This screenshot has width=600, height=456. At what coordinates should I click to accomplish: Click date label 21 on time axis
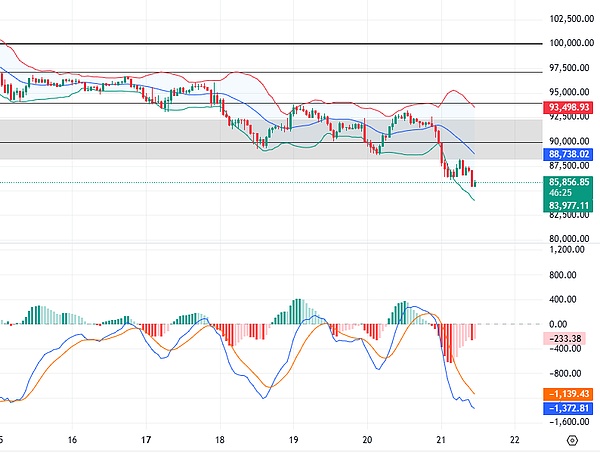coord(441,440)
